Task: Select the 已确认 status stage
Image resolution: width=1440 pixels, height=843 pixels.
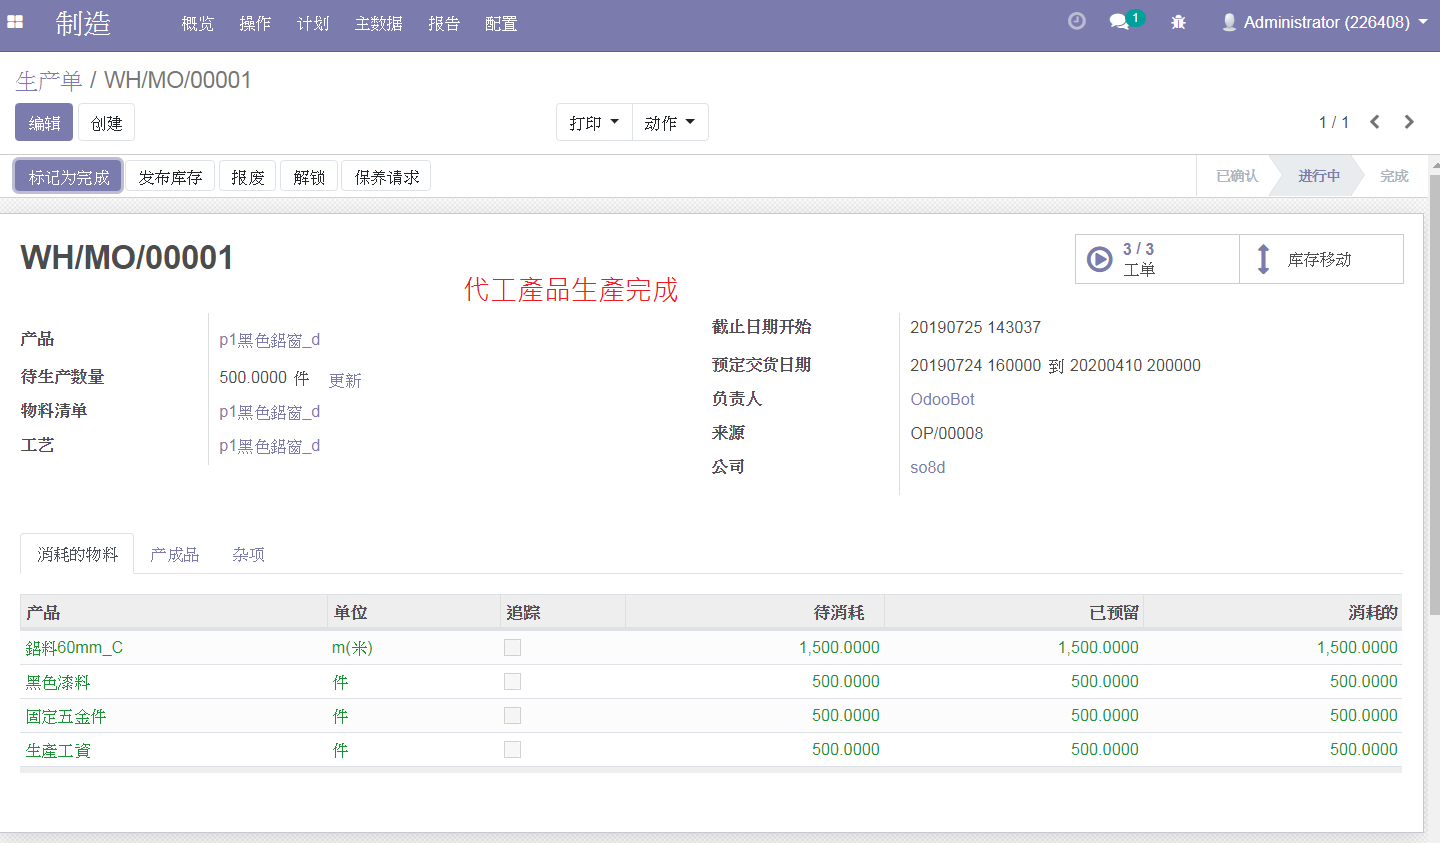Action: [1236, 176]
